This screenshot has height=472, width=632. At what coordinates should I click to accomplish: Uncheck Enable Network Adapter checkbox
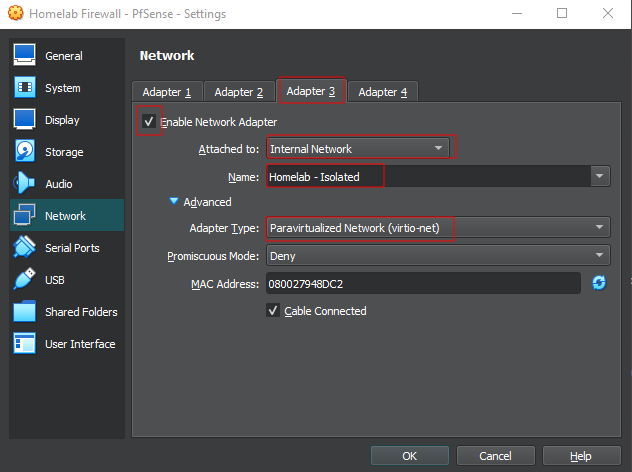coord(149,121)
